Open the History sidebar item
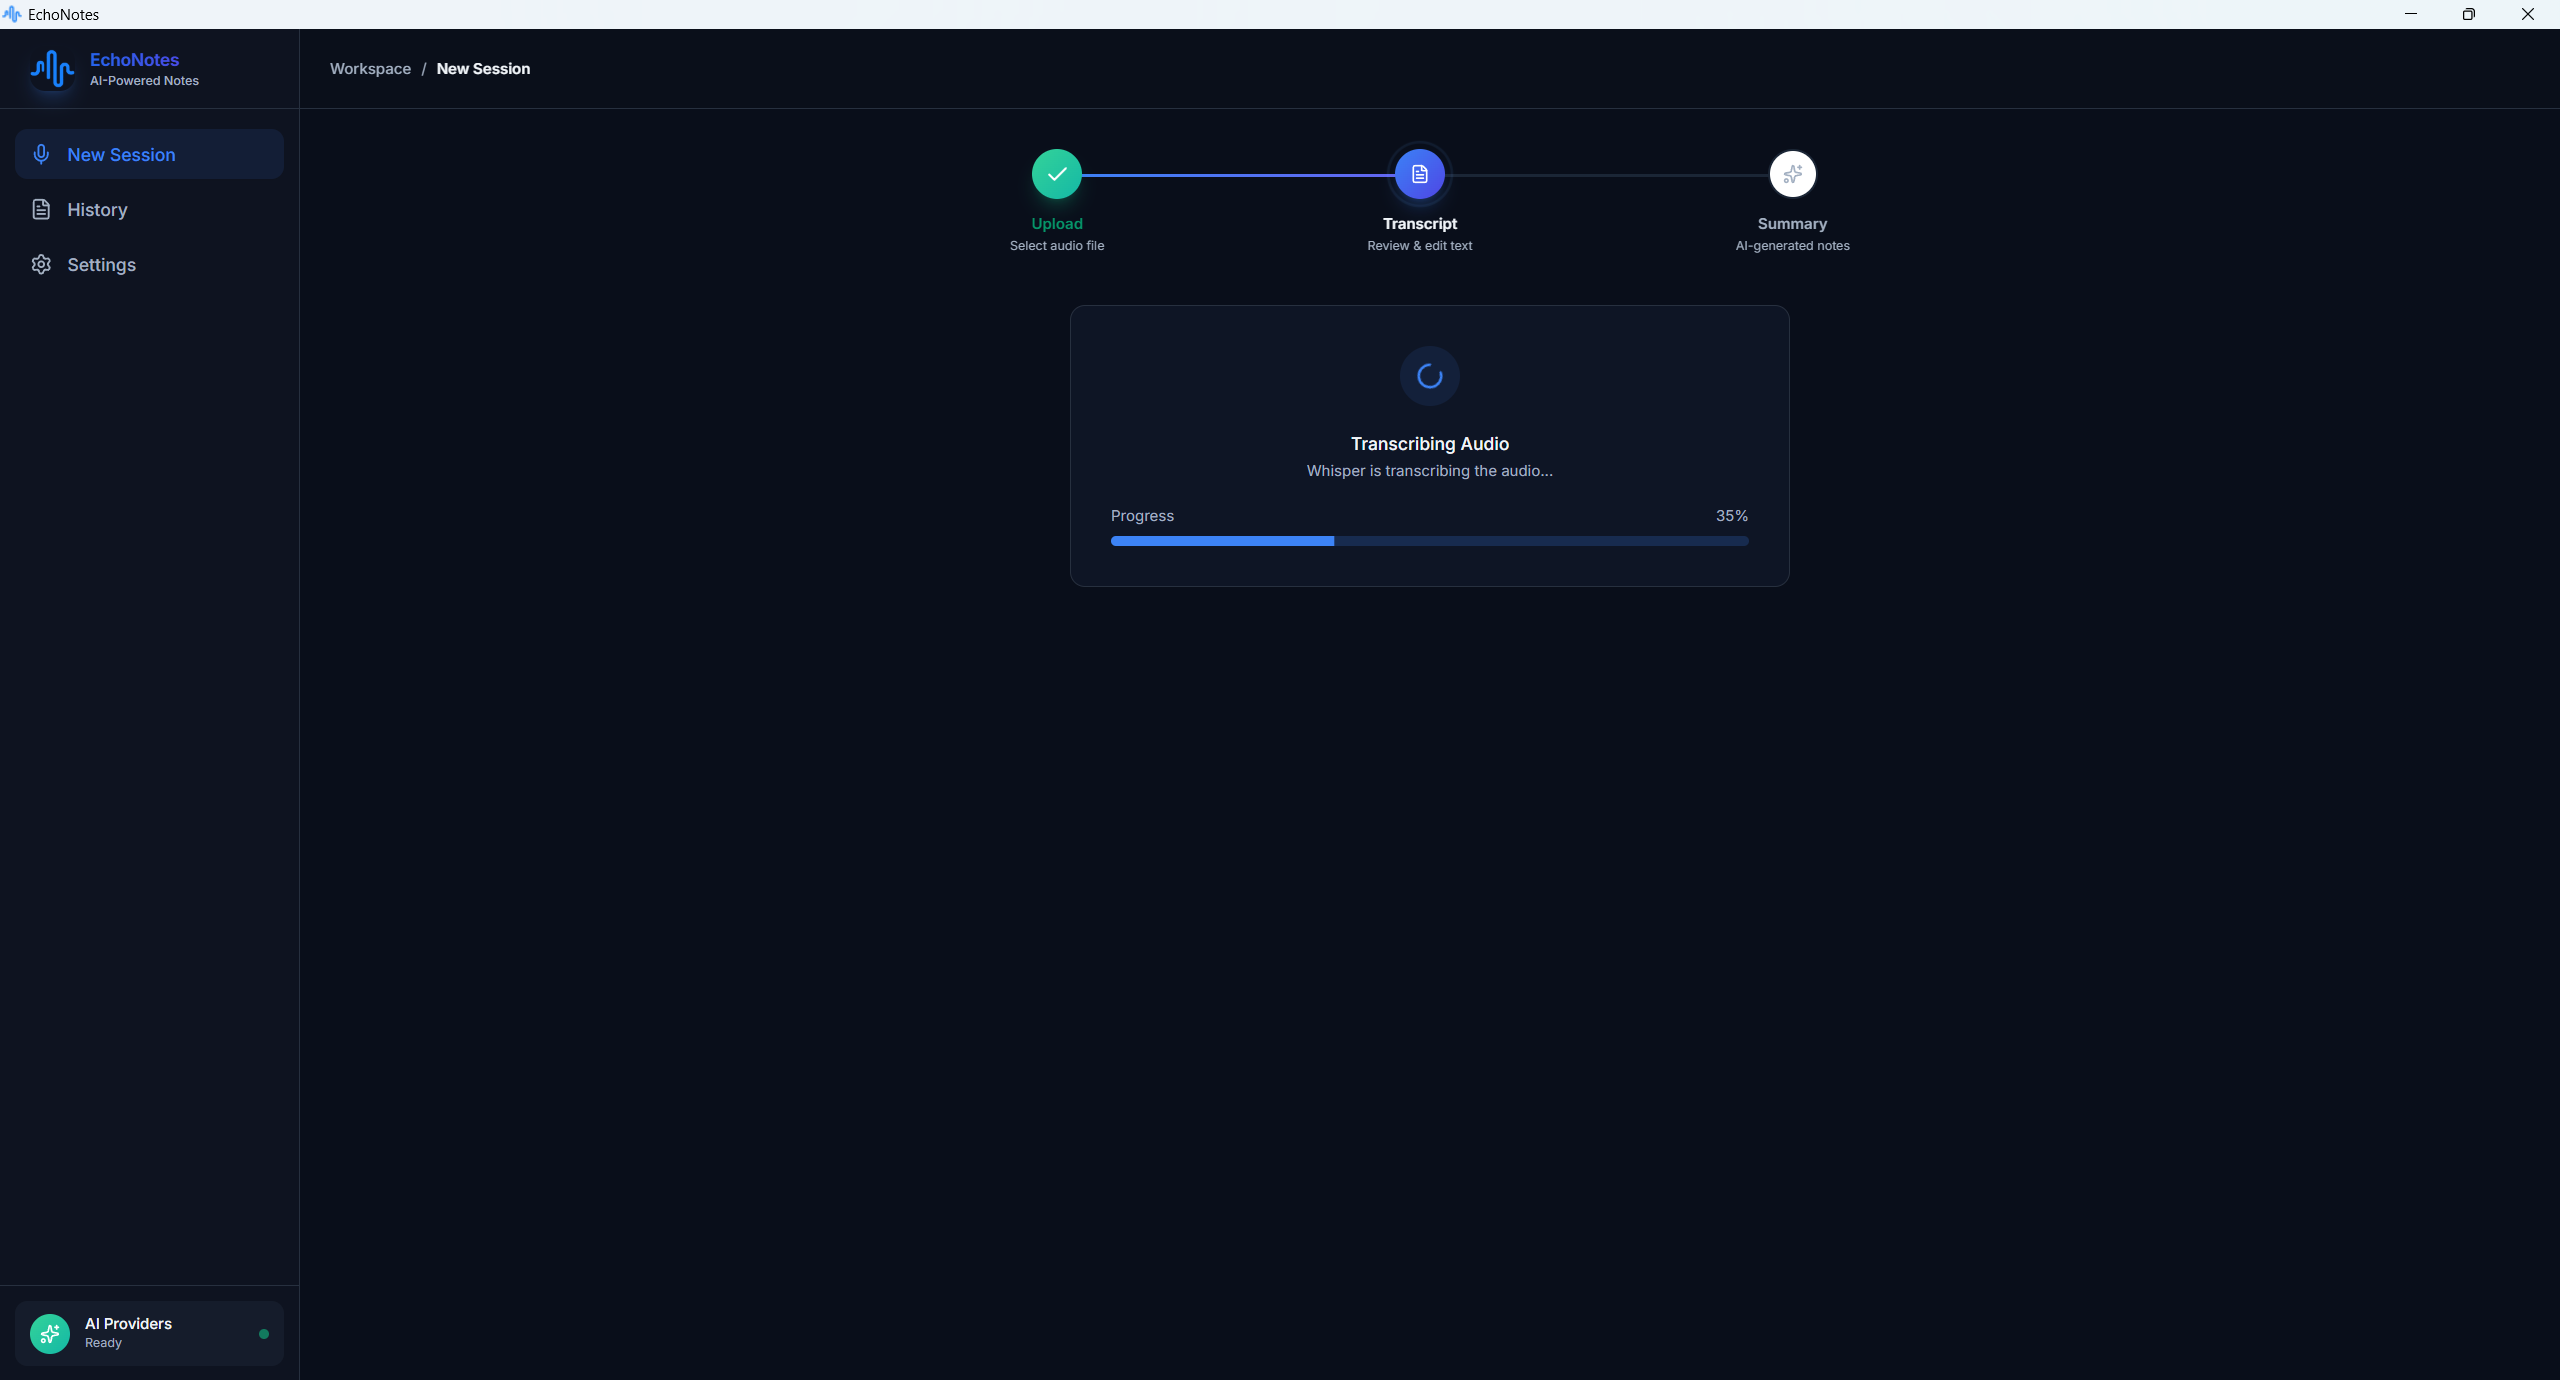This screenshot has height=1380, width=2560. 149,209
